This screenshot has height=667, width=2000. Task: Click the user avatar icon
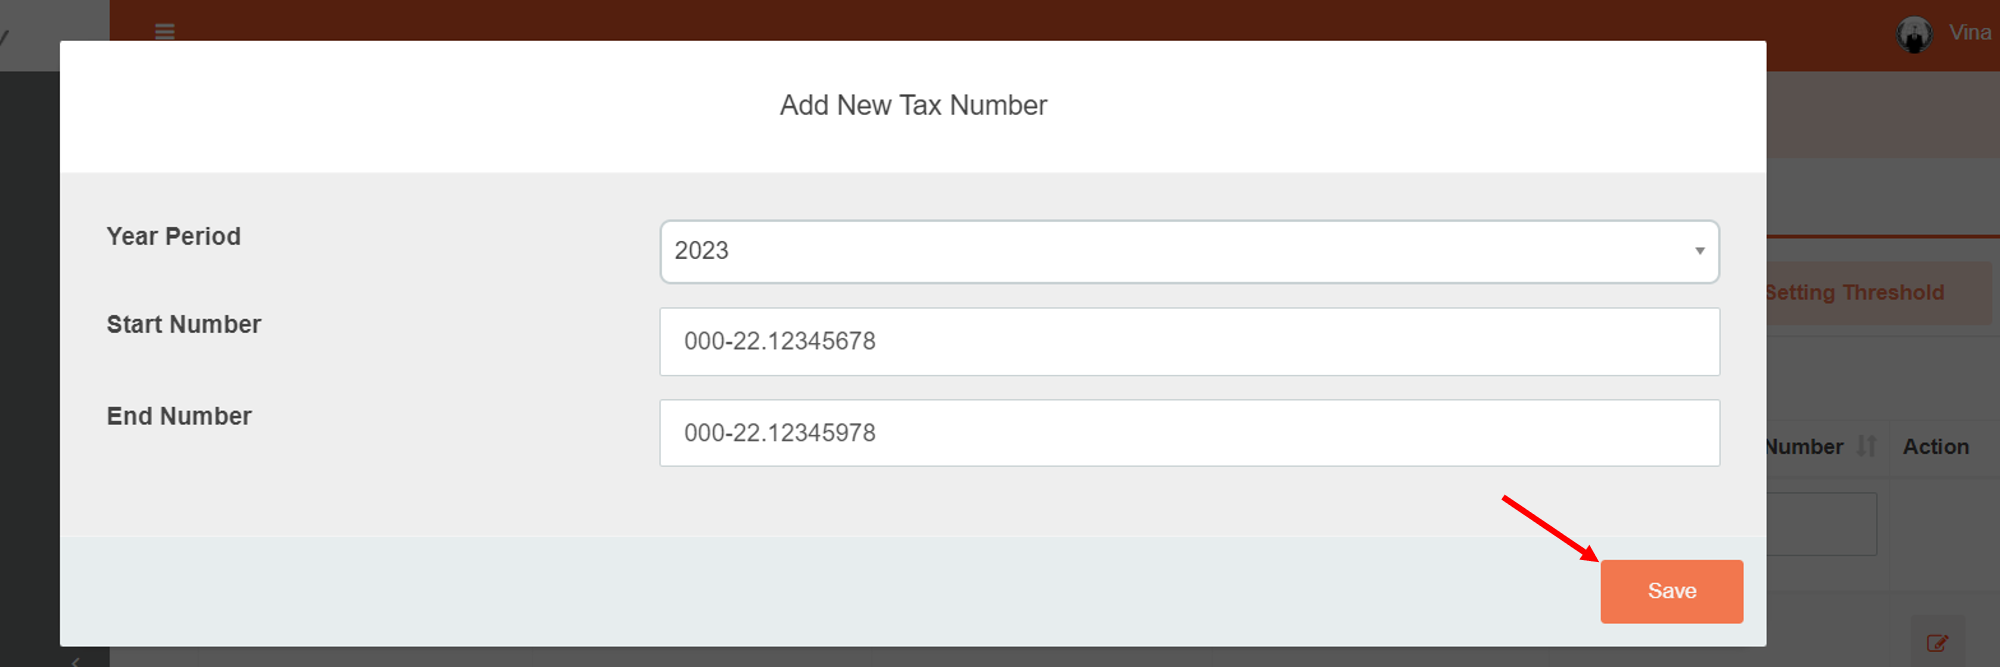pos(1914,34)
